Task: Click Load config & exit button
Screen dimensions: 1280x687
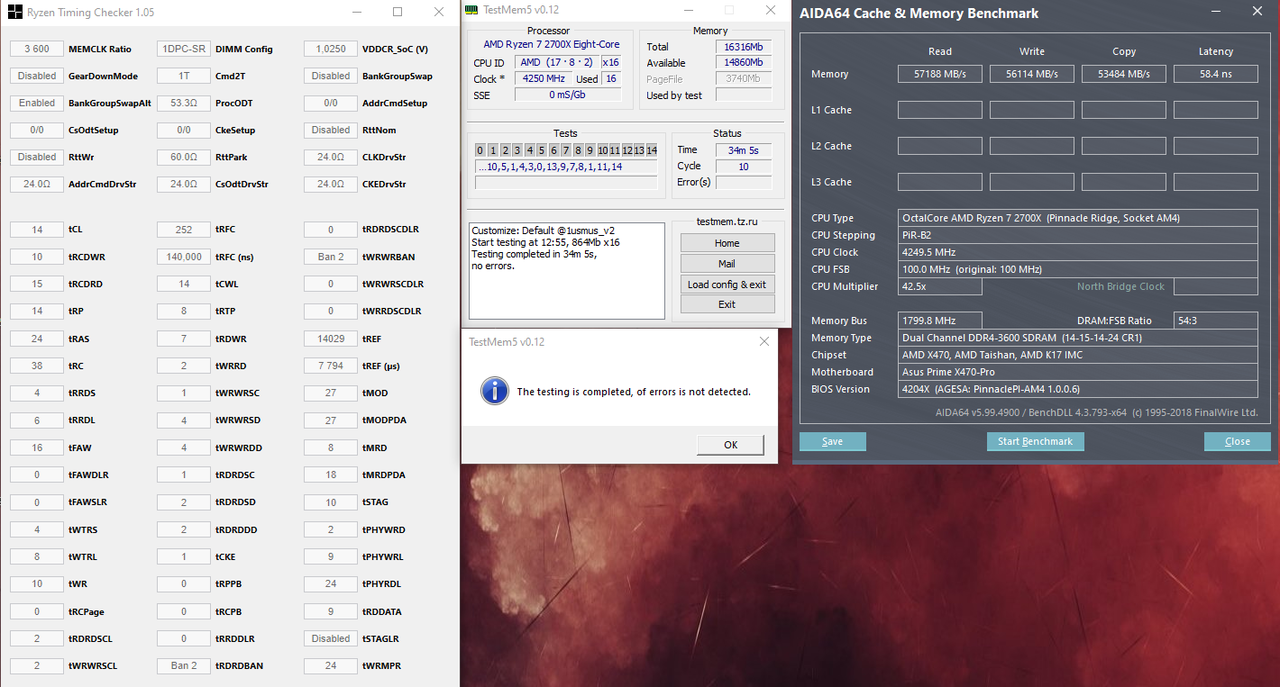Action: [727, 284]
